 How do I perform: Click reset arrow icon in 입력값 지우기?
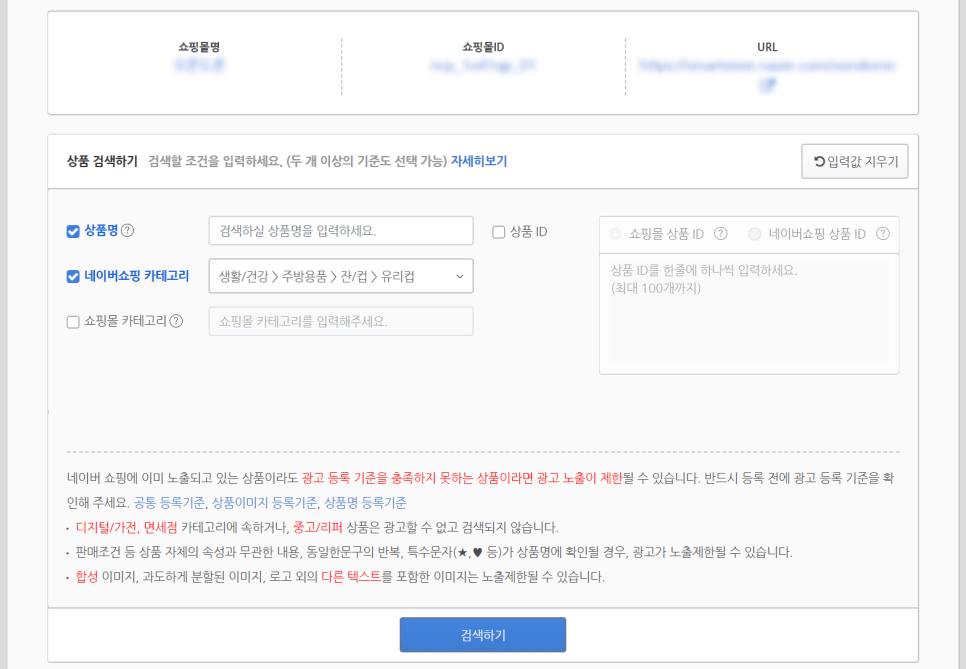tap(819, 161)
